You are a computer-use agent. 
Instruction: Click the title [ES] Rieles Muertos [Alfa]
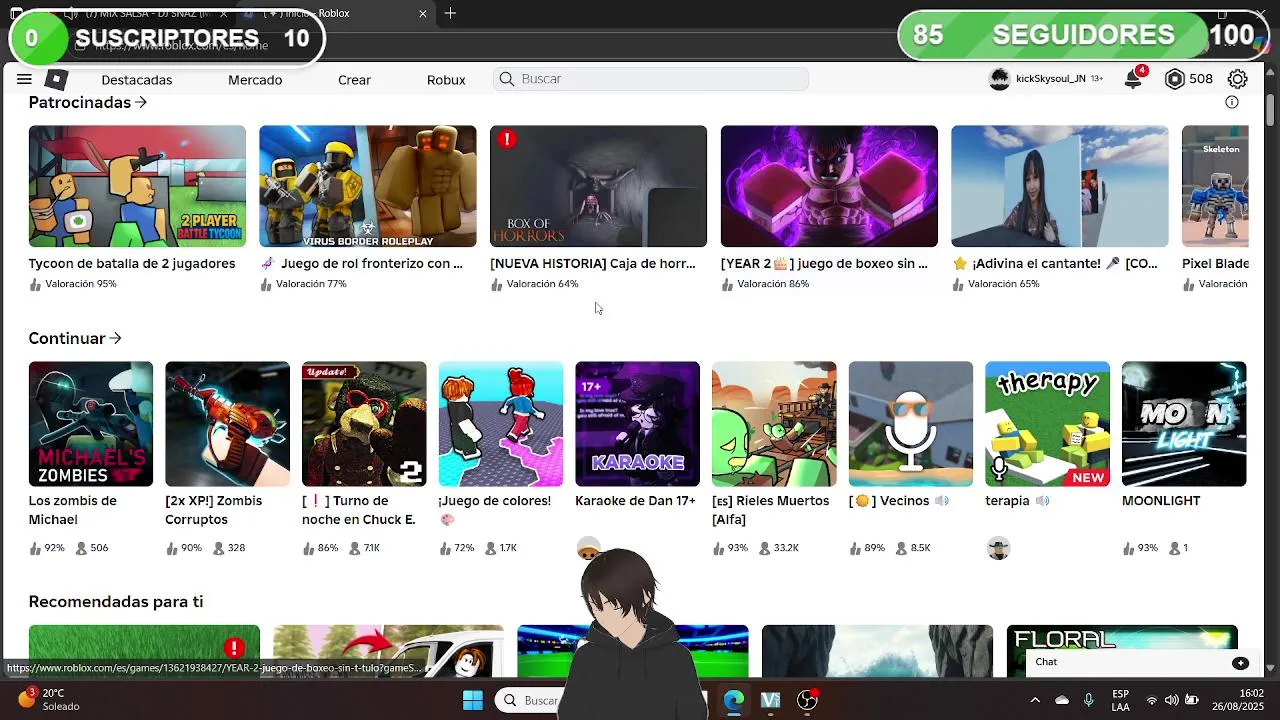(x=771, y=510)
